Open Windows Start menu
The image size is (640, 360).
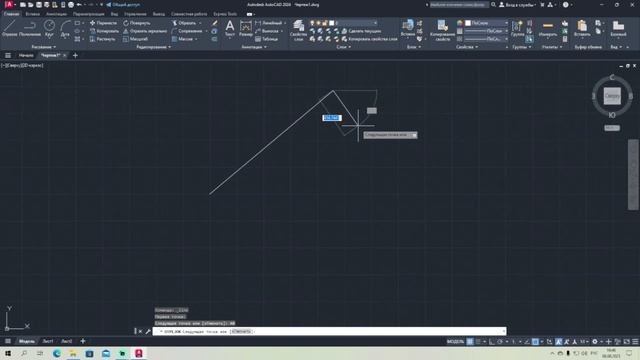(7, 353)
